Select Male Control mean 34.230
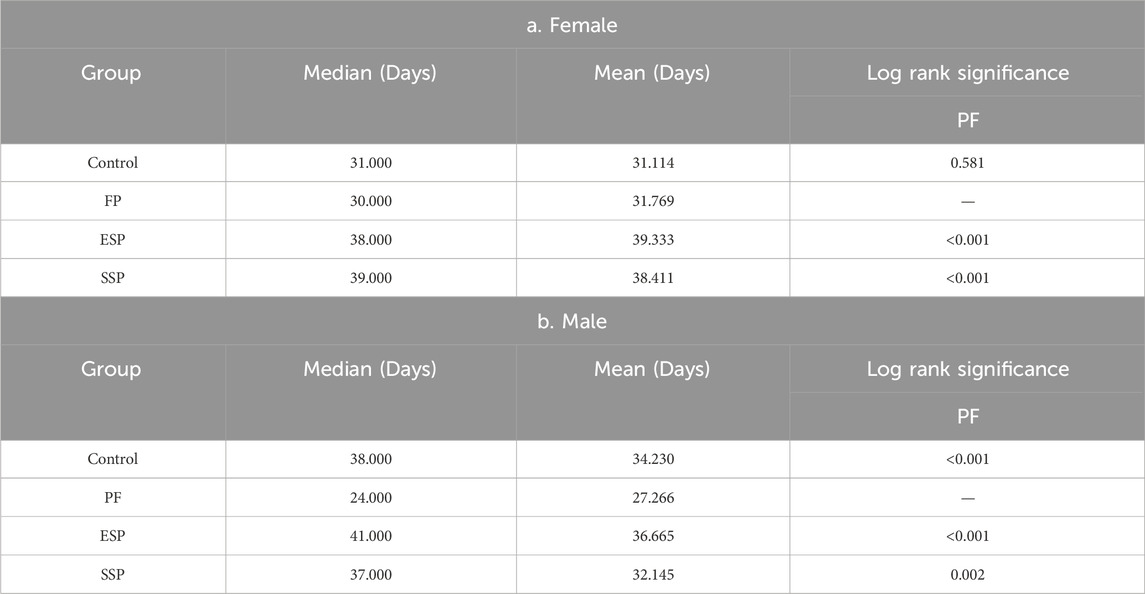1145x594 pixels. pyautogui.click(x=653, y=459)
